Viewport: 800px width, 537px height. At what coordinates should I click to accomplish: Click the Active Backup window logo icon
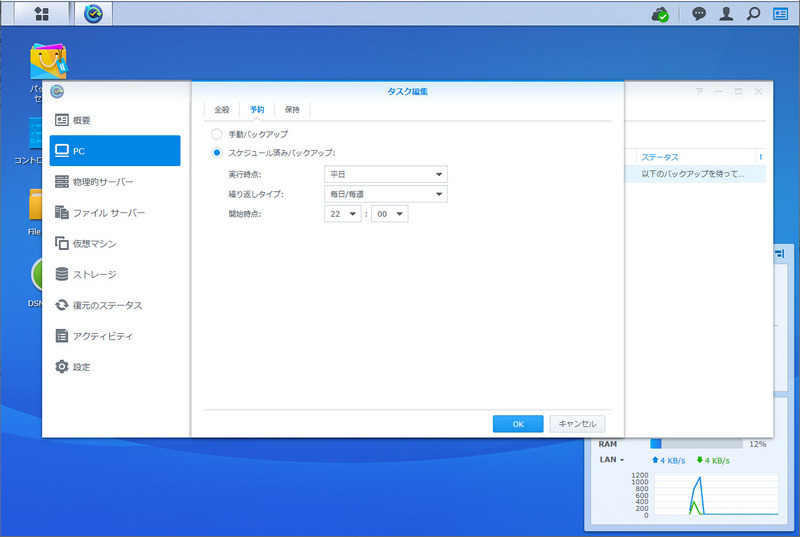coord(57,91)
